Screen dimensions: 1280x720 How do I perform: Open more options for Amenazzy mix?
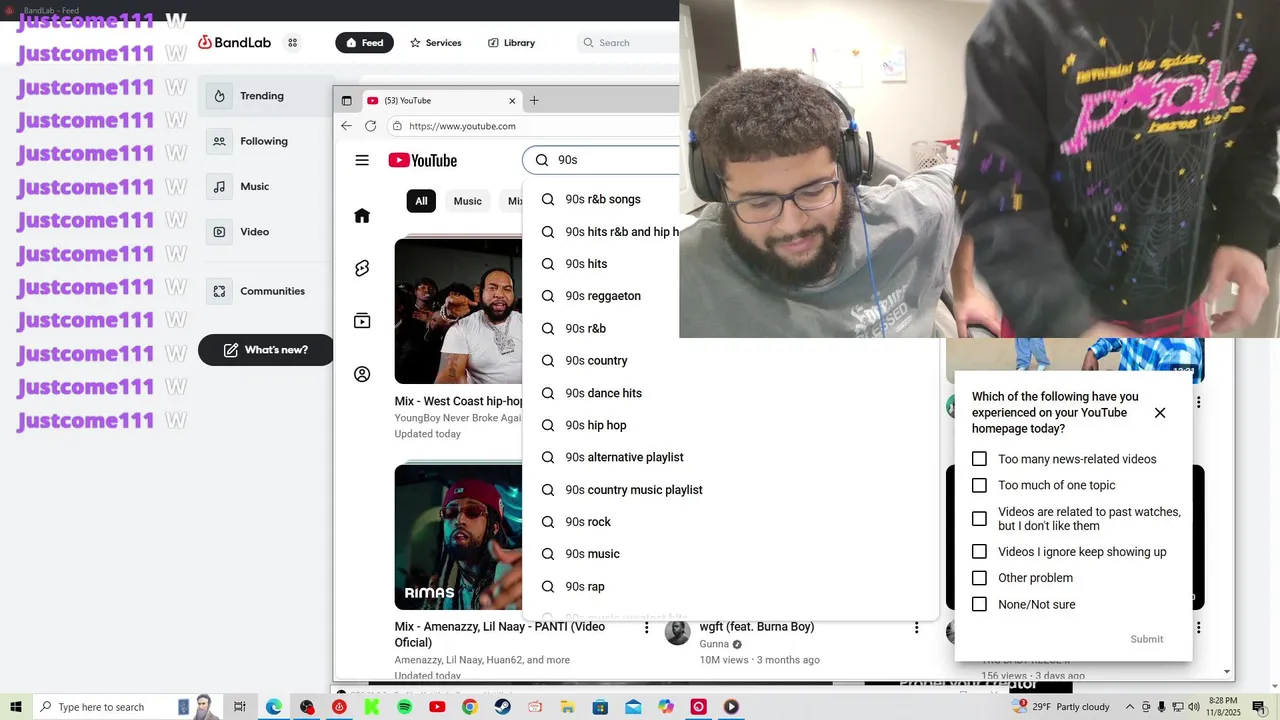pyautogui.click(x=646, y=628)
